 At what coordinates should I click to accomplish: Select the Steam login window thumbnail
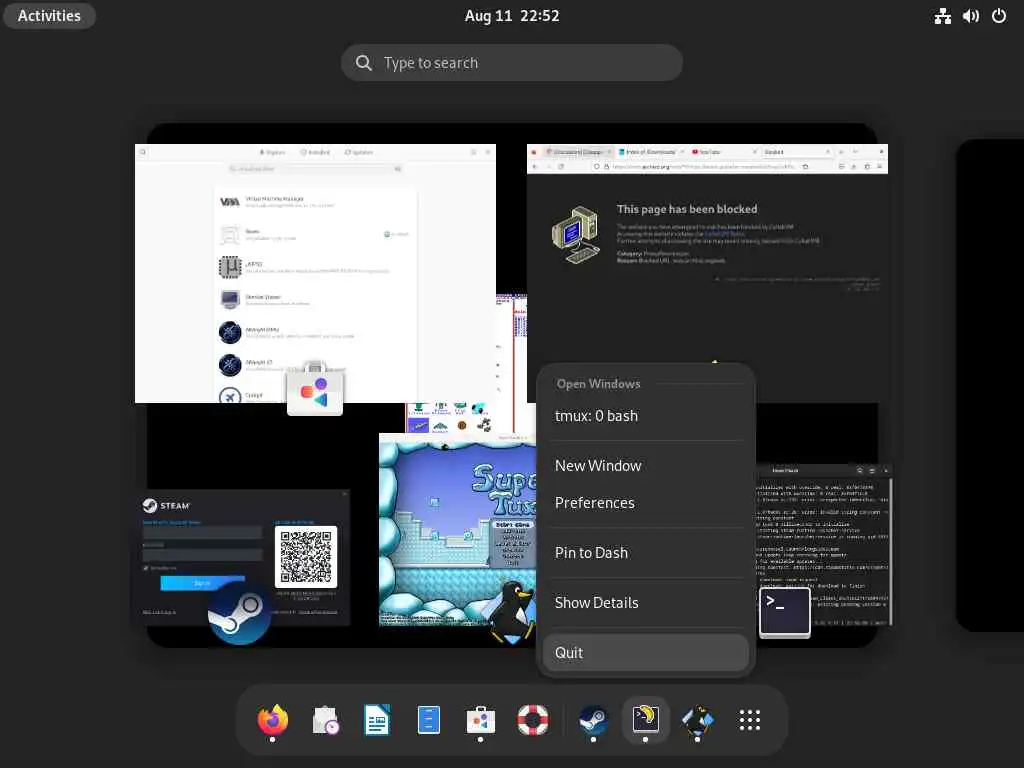point(242,558)
